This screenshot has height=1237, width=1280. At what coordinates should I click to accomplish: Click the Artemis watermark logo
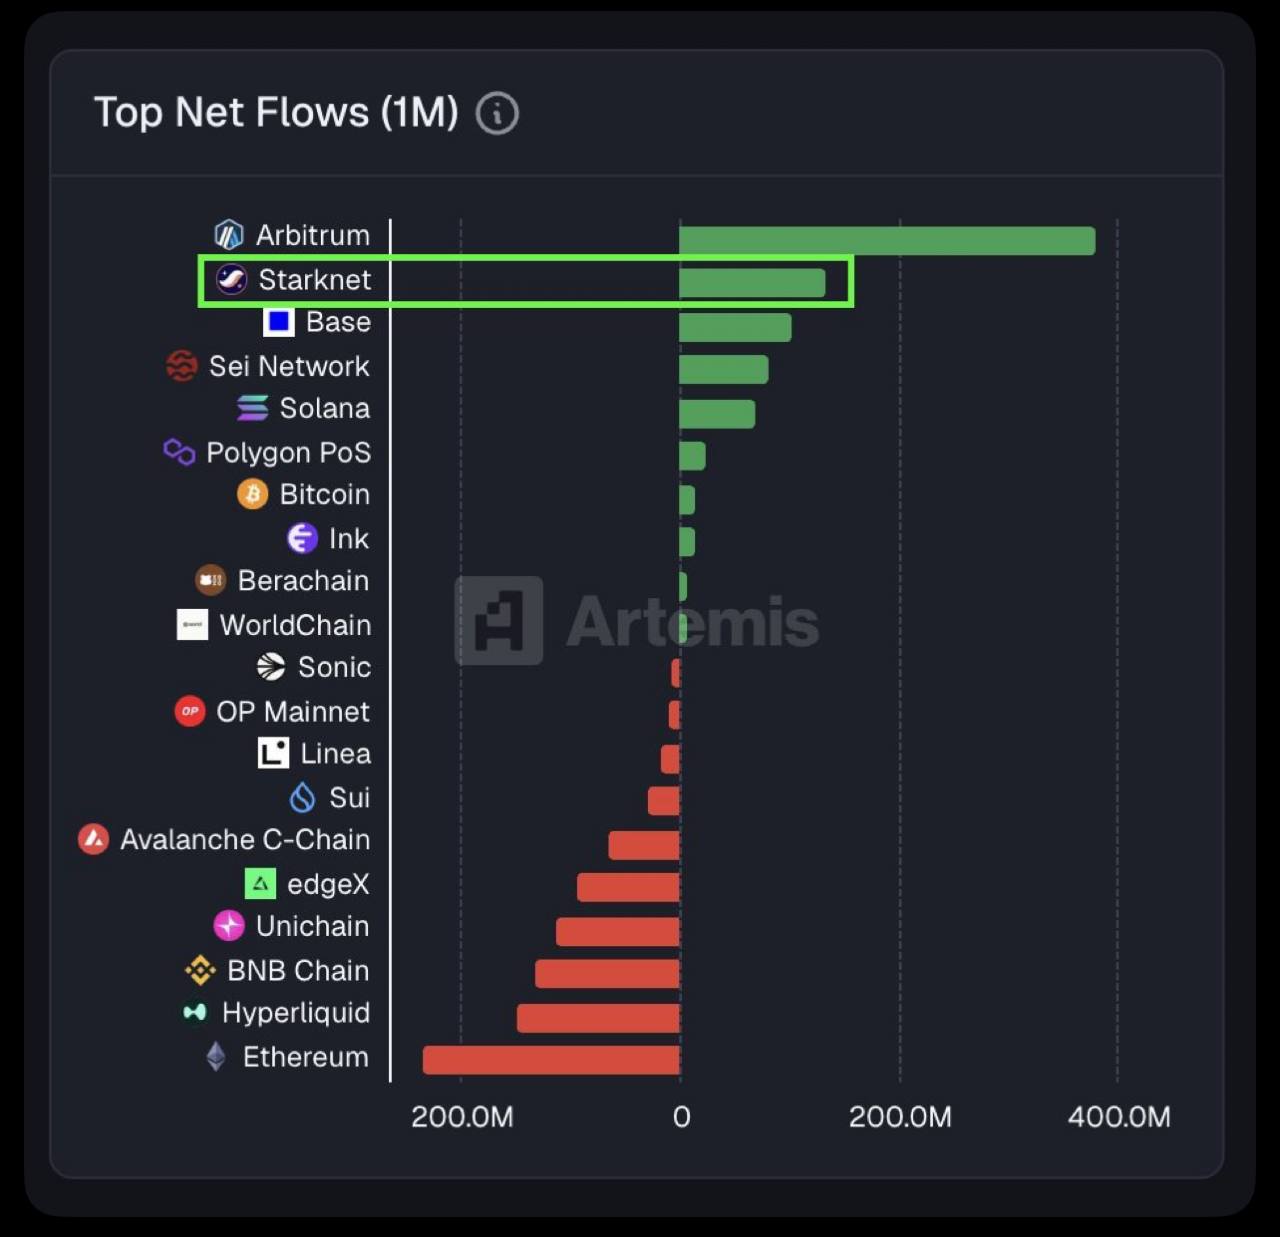click(x=499, y=621)
